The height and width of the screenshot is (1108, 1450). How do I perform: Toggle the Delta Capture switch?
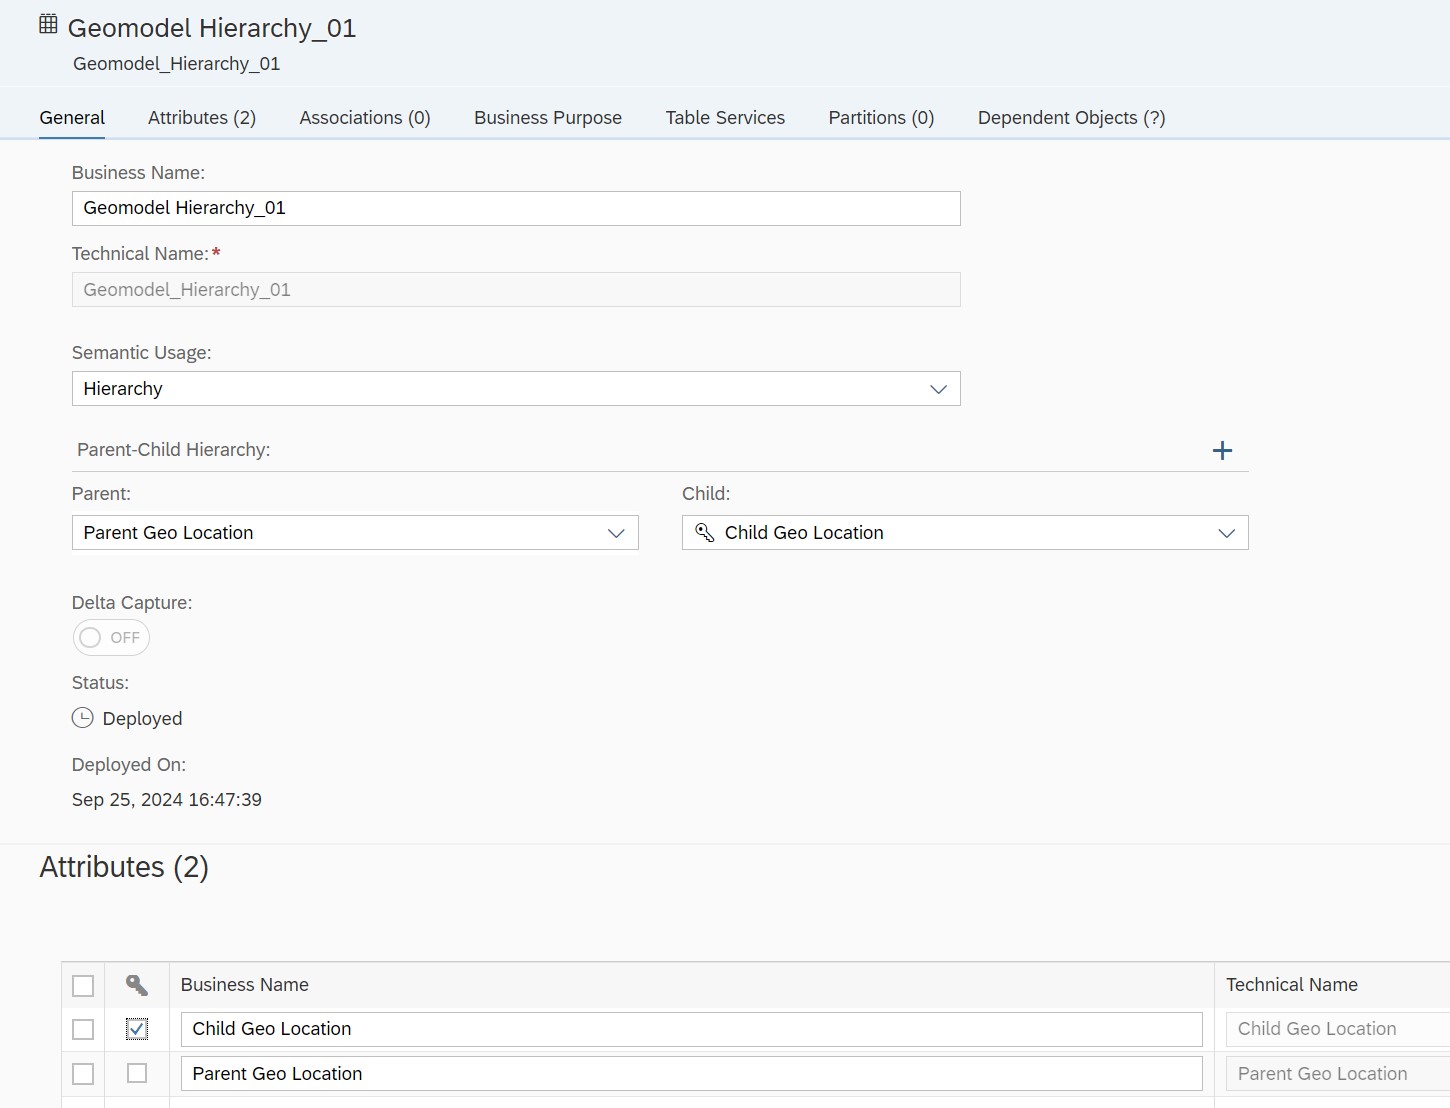tap(111, 637)
